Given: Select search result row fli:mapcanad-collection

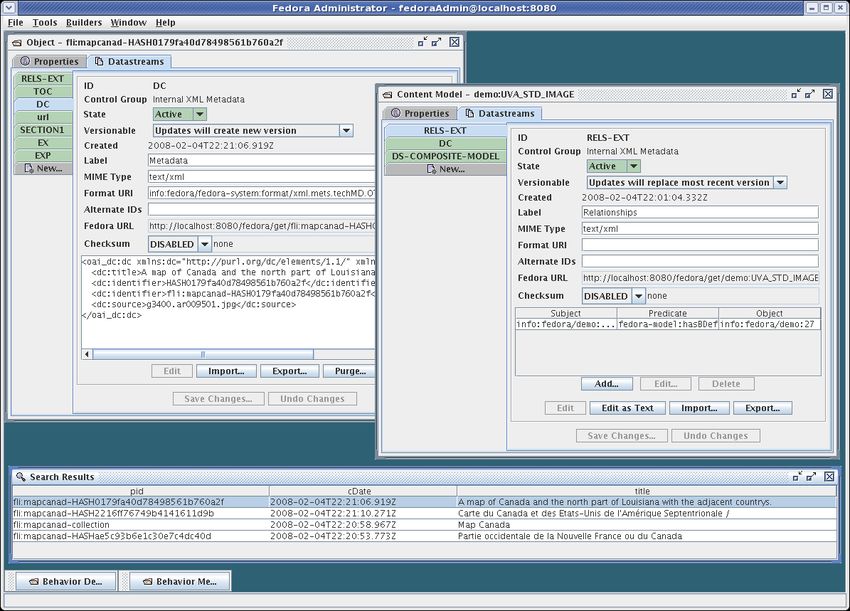Looking at the screenshot, I should coord(424,525).
